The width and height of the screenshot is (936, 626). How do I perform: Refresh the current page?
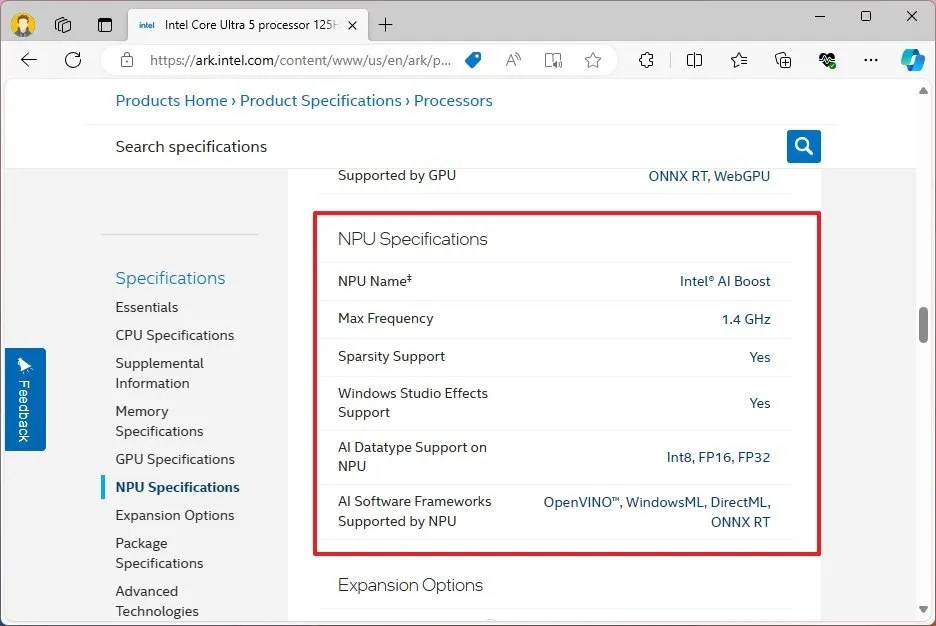(x=73, y=60)
